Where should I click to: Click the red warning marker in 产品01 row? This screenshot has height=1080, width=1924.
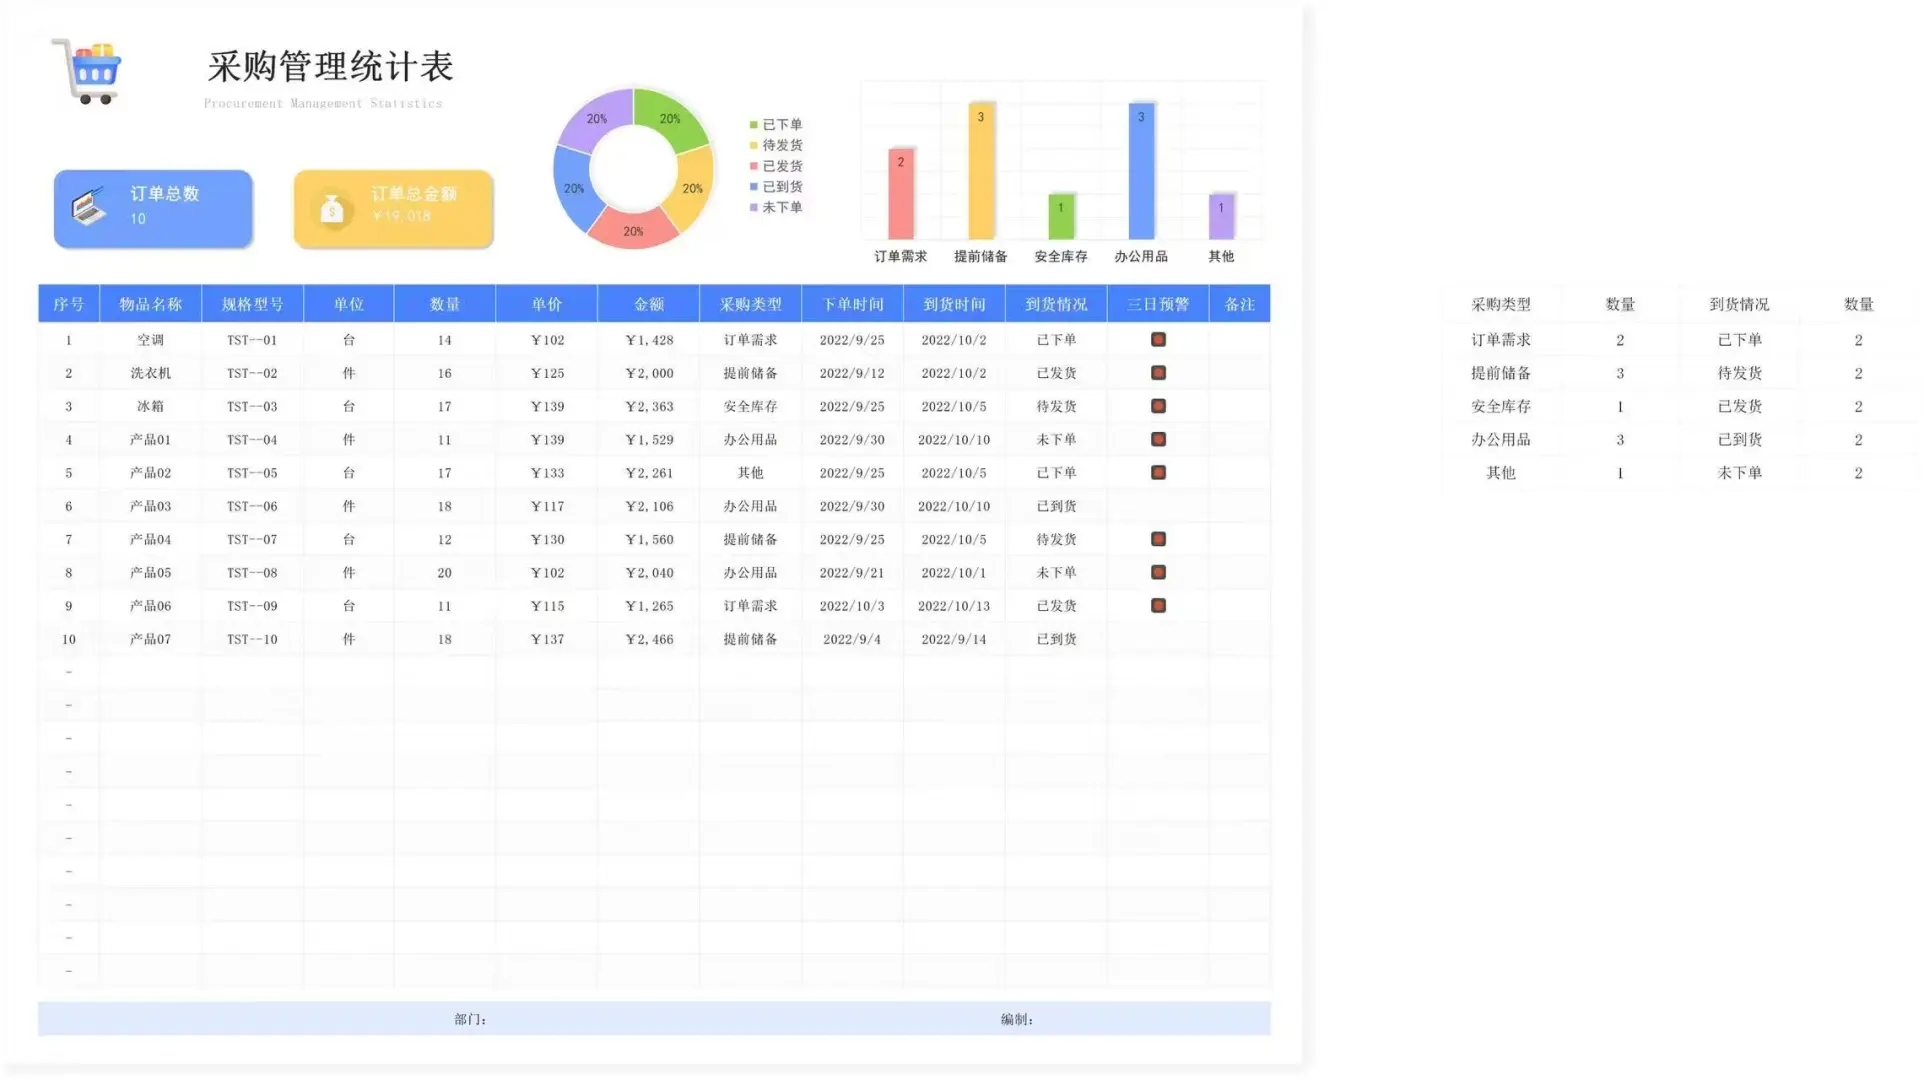click(1159, 439)
